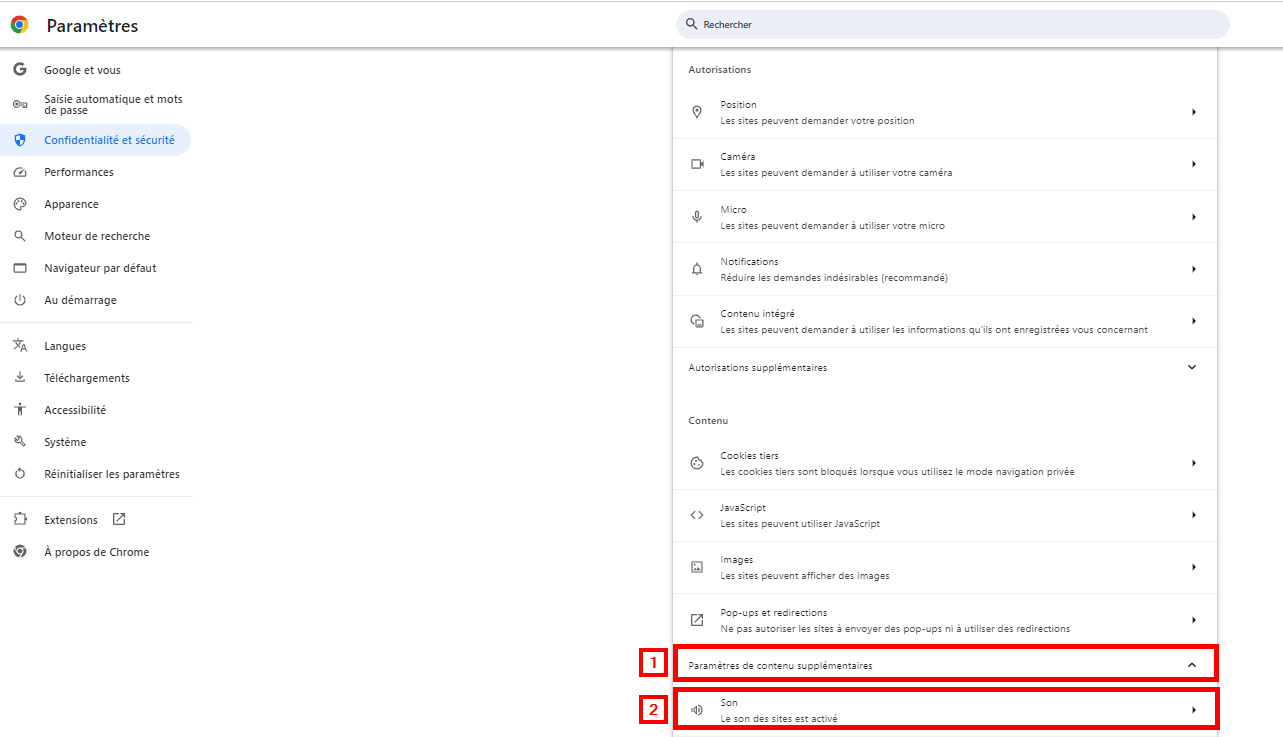
Task: Go to Apparence in sidebar
Action: [71, 204]
